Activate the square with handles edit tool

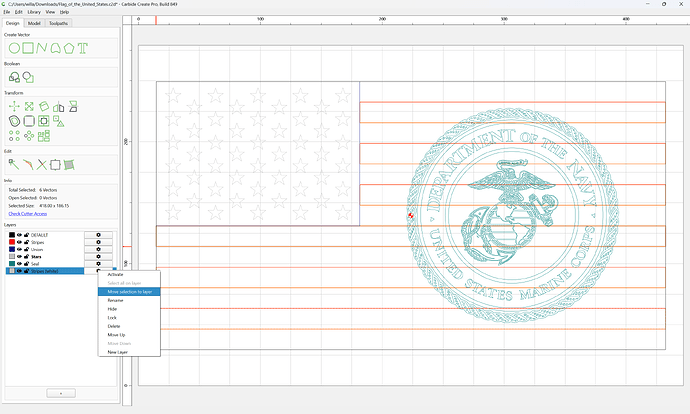(55, 165)
